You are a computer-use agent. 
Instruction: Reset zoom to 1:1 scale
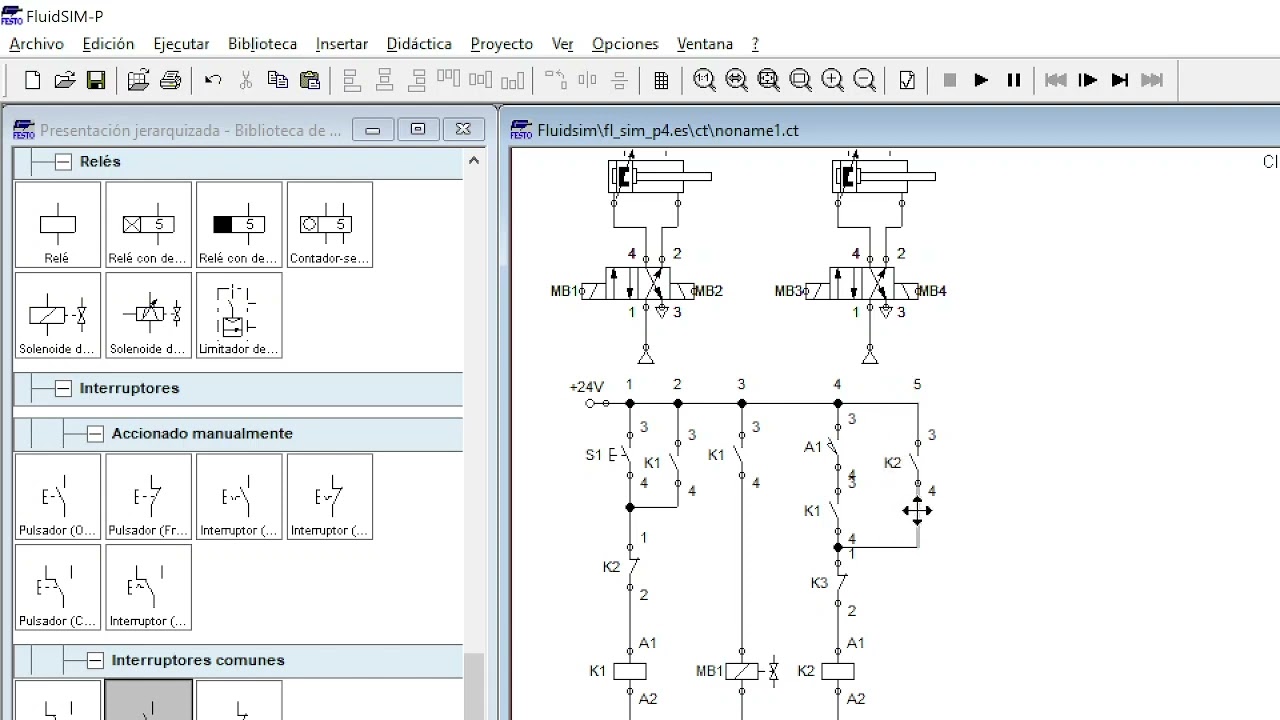pyautogui.click(x=704, y=81)
